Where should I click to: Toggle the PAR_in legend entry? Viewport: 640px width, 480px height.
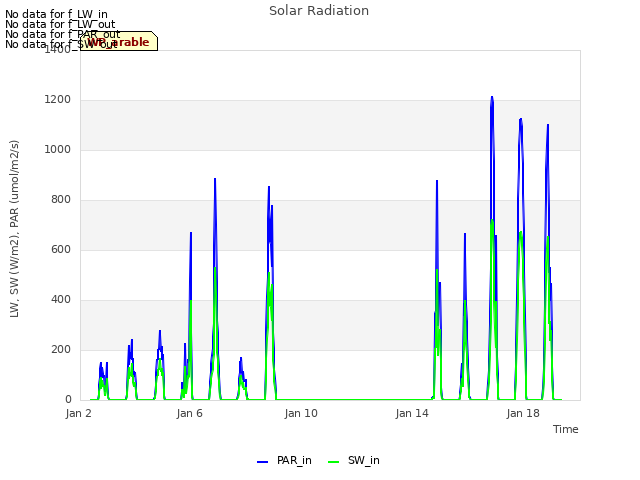[x=284, y=460]
